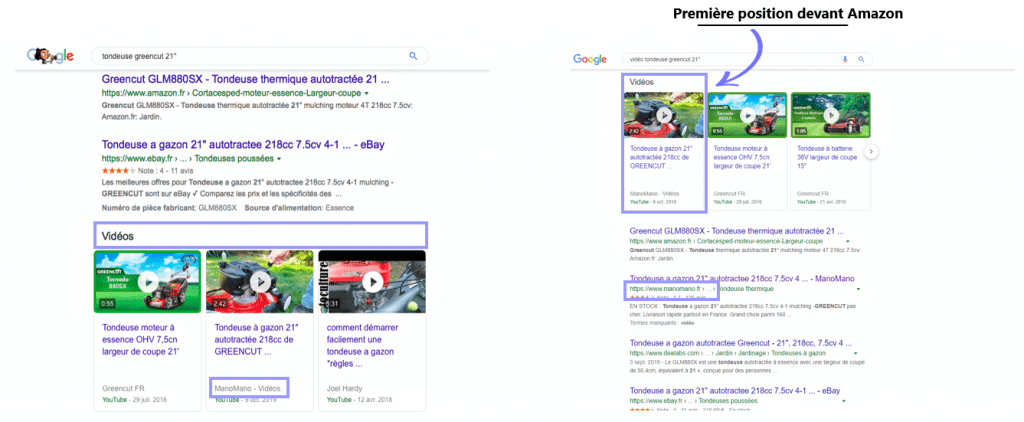Click the 'YouTube - 12 avr. 2018' source line

click(x=360, y=399)
